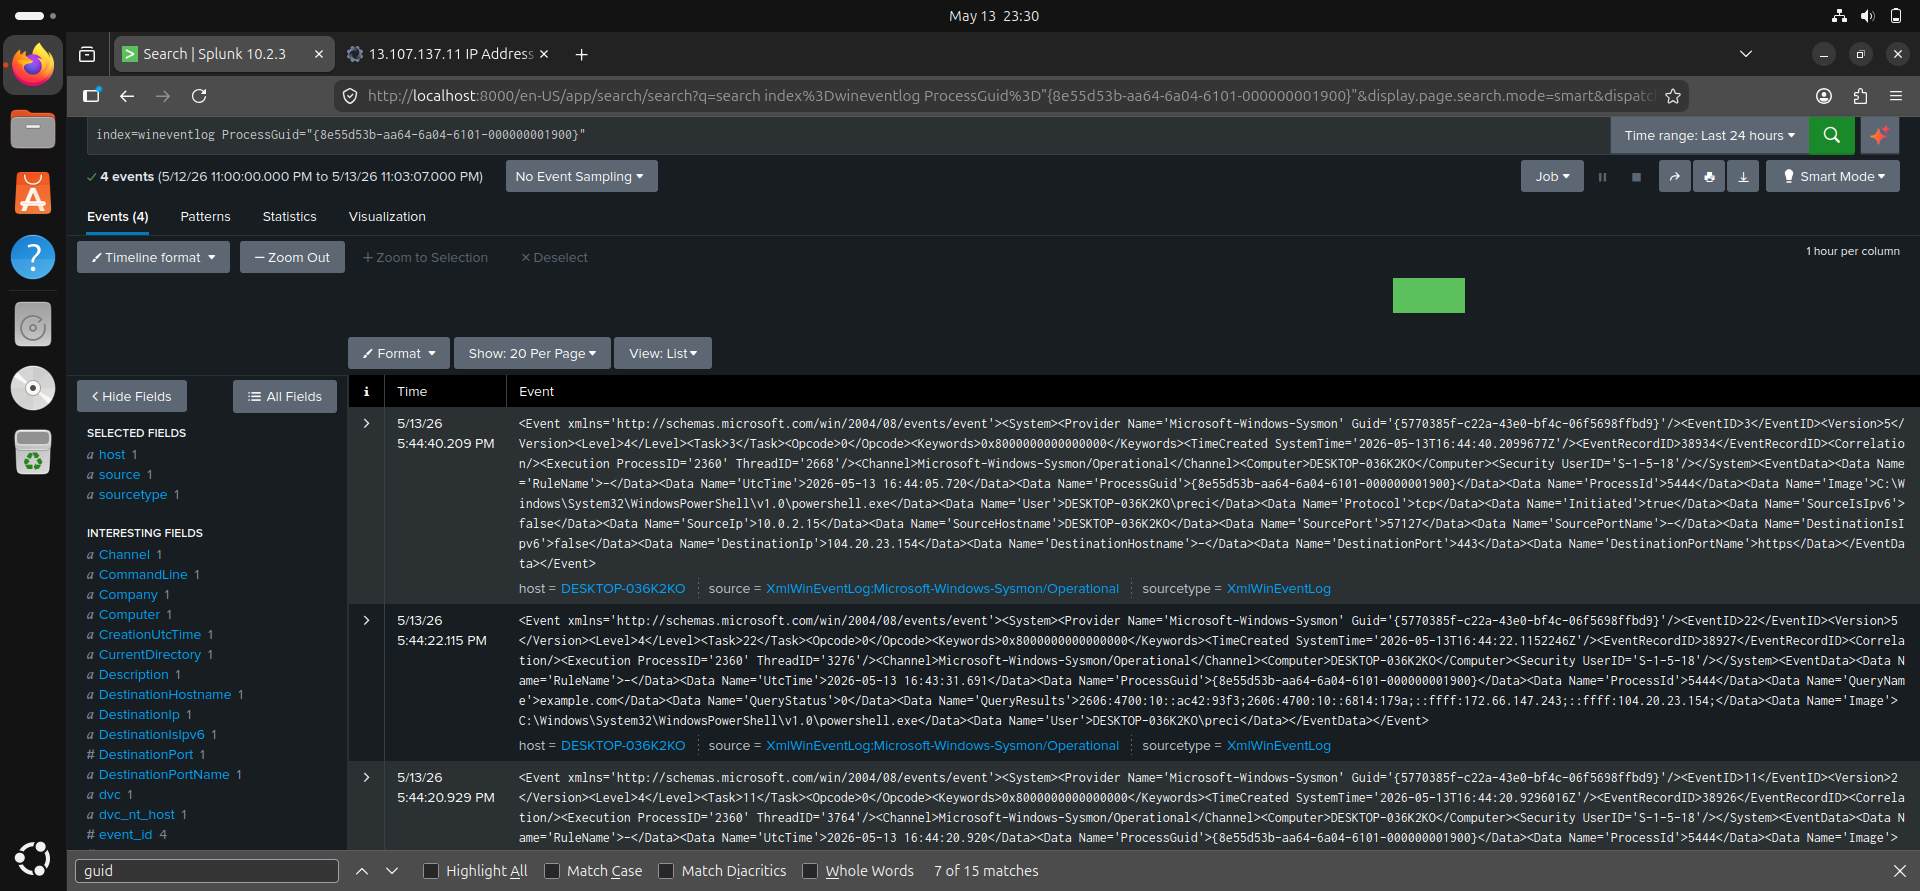Close the find bar
Screen dimensions: 1920x891
pyautogui.click(x=1899, y=871)
